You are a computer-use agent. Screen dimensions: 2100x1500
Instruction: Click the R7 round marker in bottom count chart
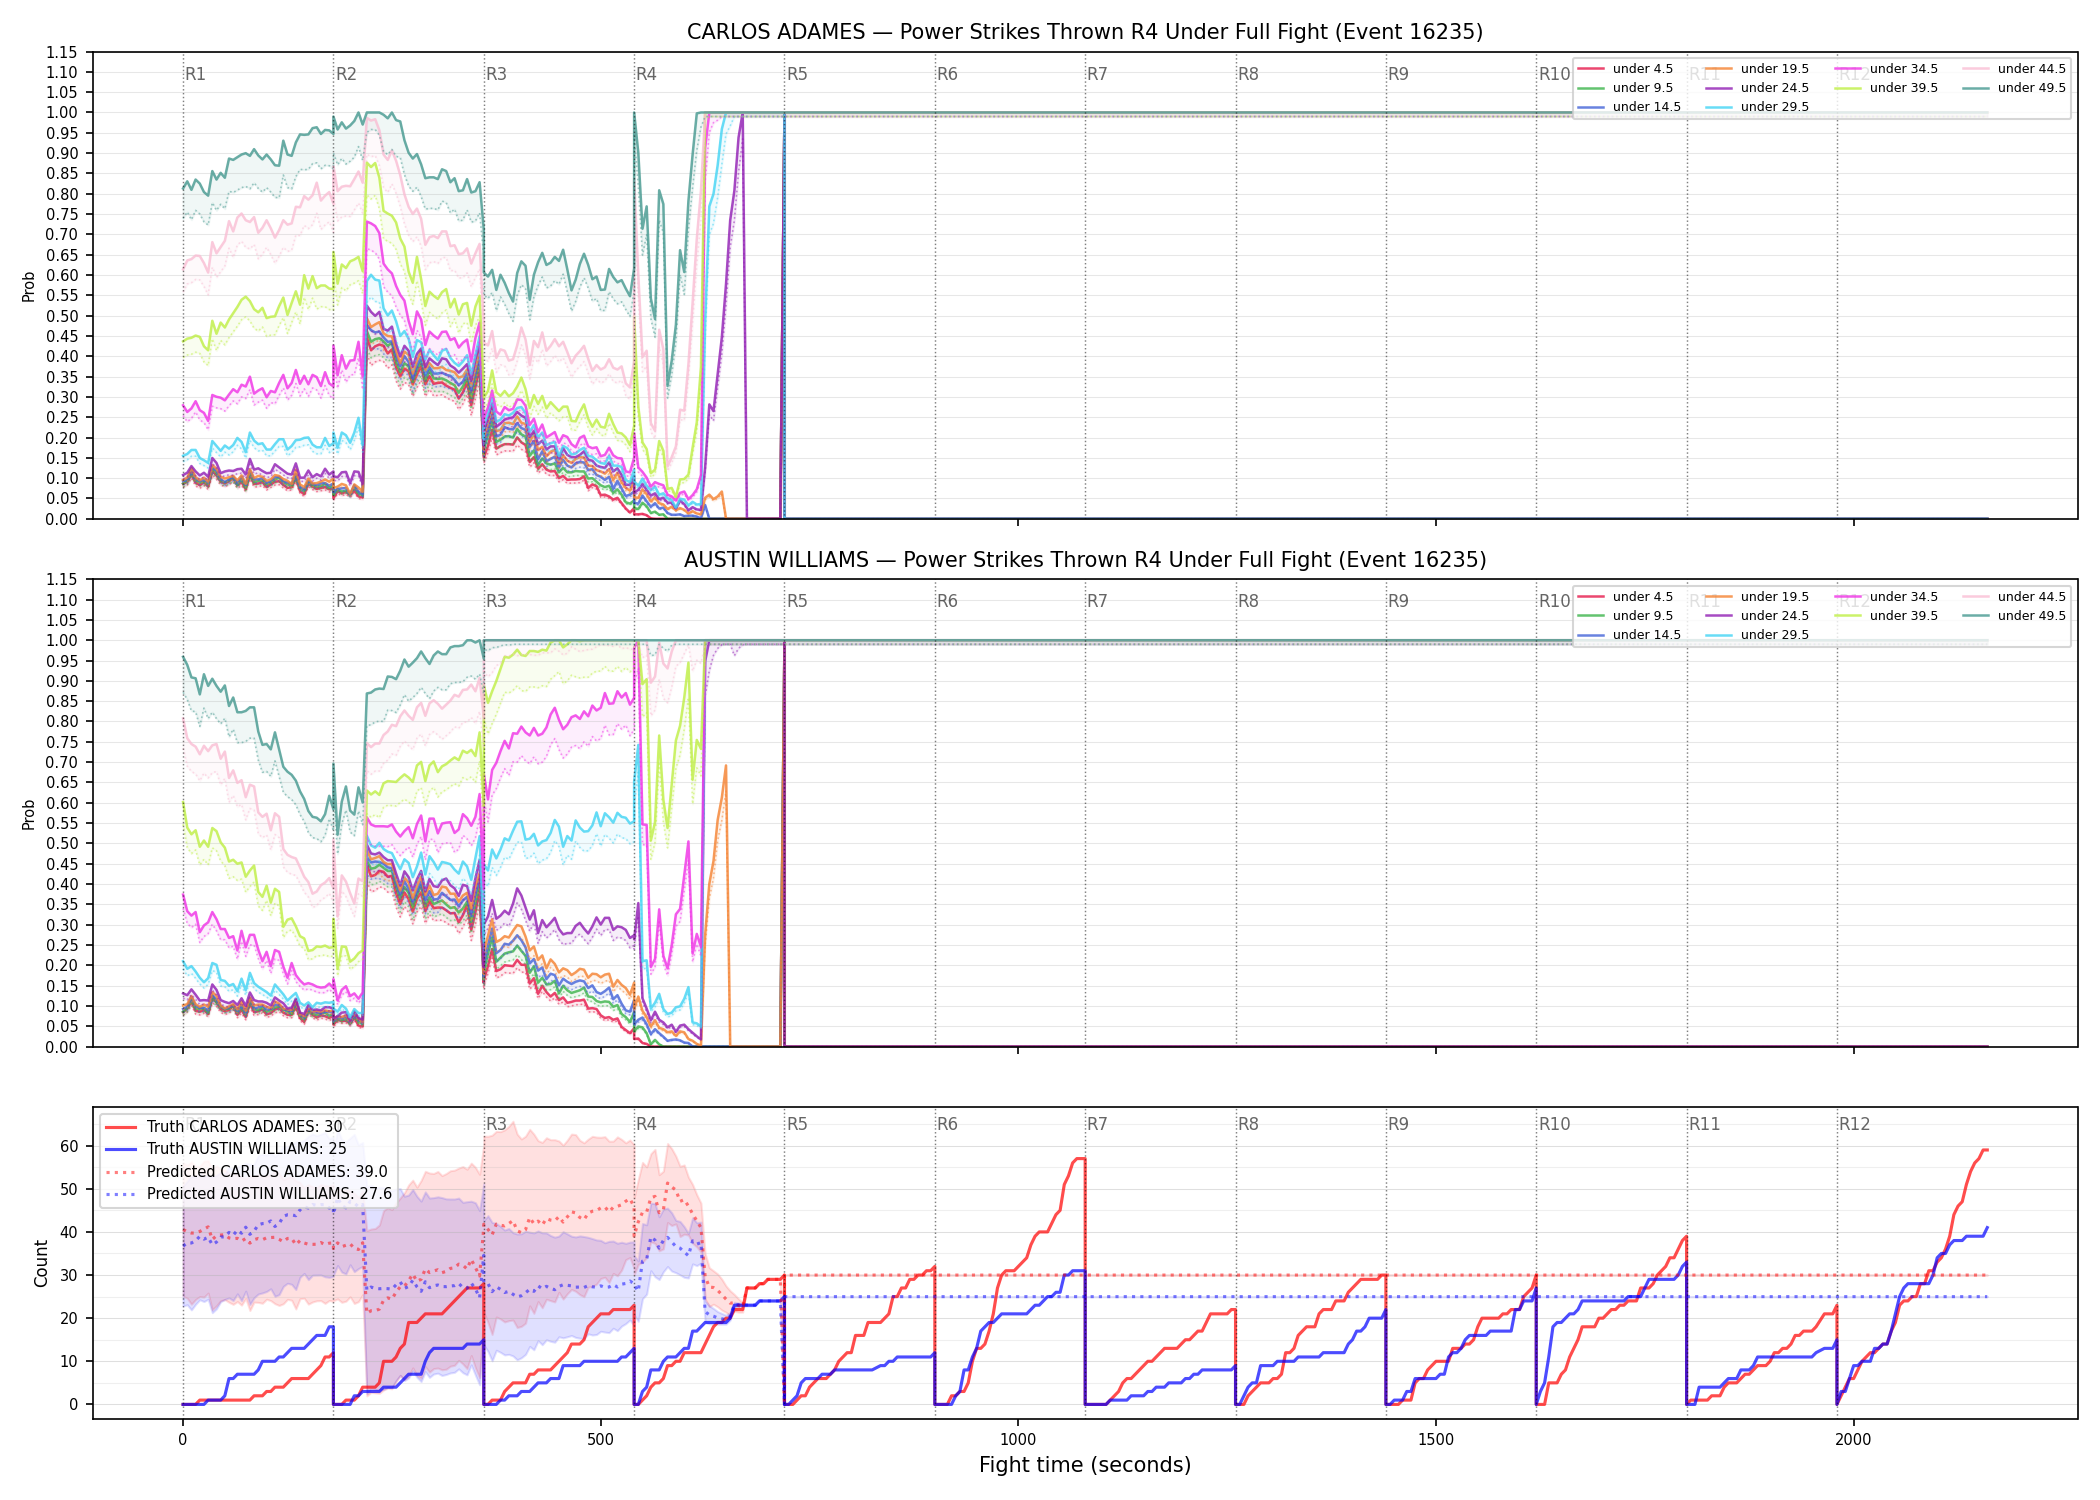click(1097, 1124)
